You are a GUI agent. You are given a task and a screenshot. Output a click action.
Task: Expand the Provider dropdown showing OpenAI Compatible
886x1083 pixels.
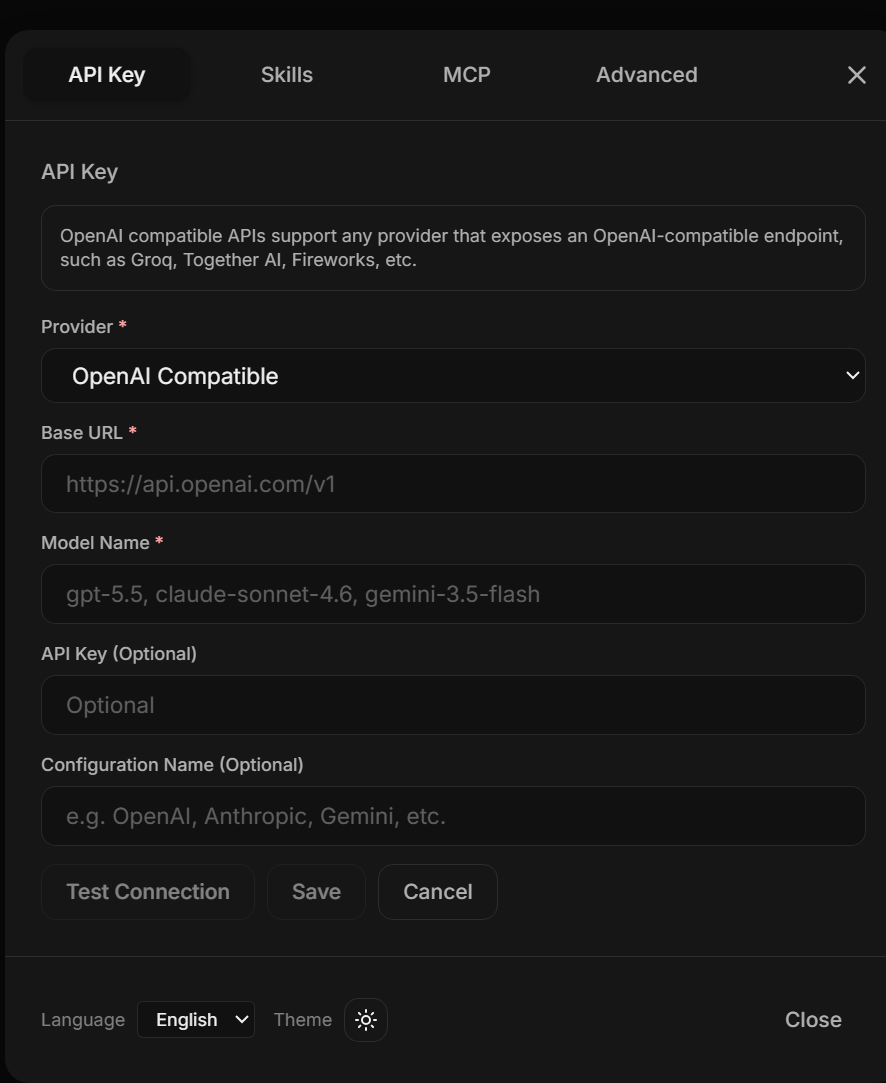coord(453,376)
